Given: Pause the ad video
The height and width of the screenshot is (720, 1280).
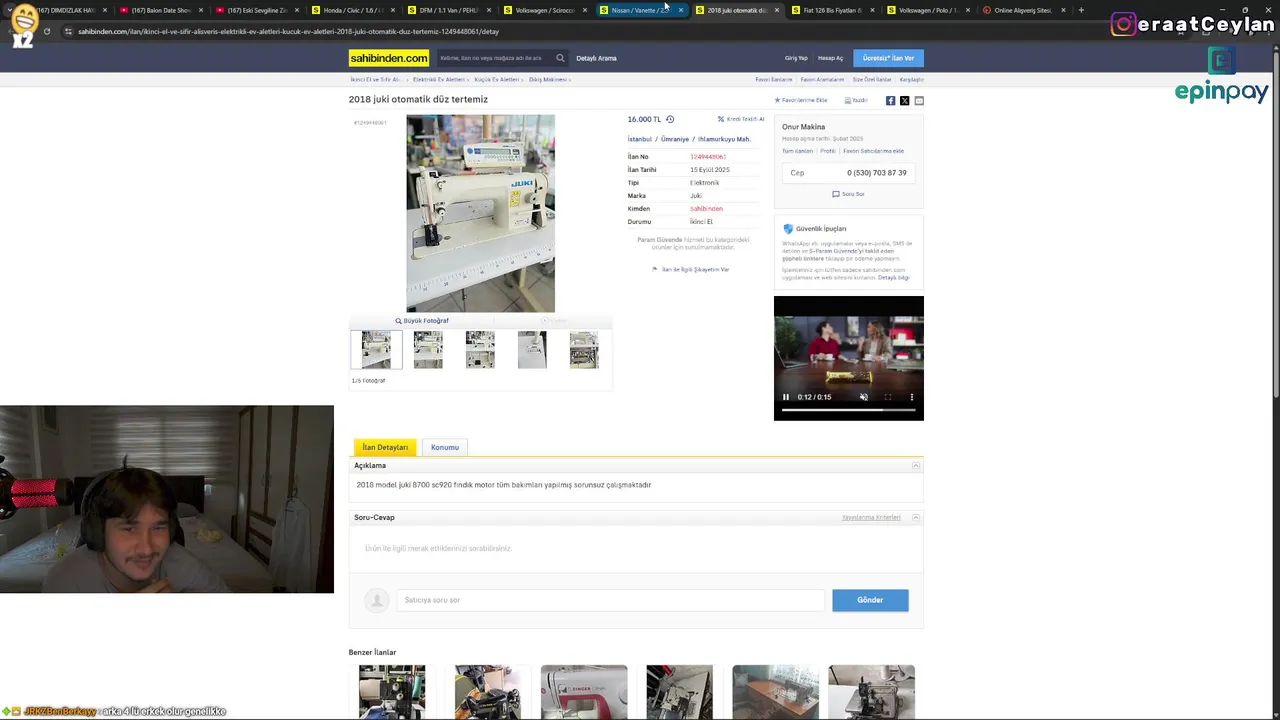Looking at the screenshot, I should pos(785,397).
